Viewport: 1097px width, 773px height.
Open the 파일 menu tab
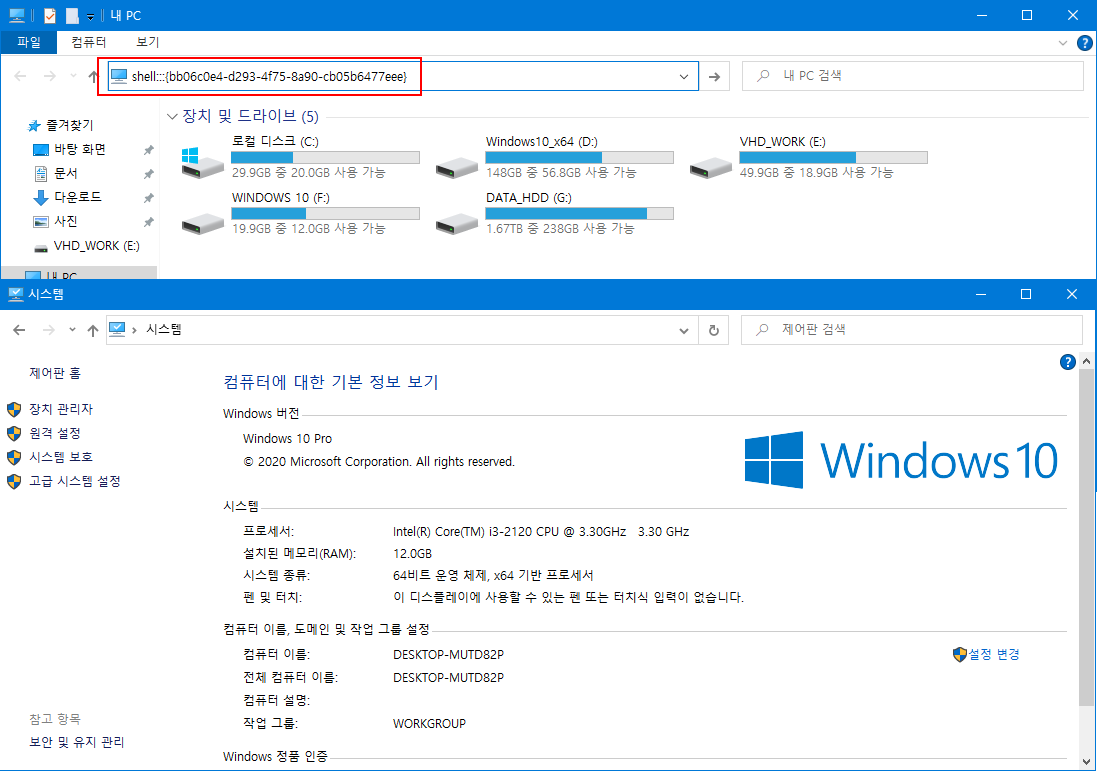[x=29, y=43]
